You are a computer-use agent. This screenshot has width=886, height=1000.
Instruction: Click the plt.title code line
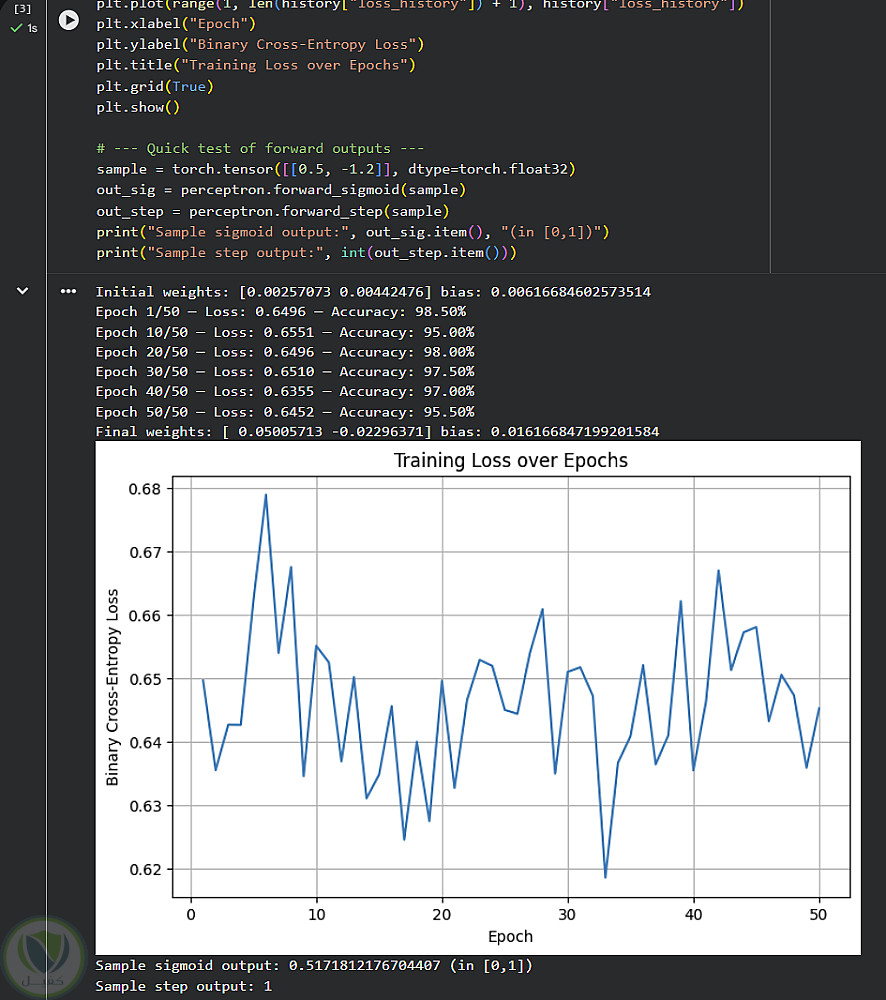pos(255,65)
